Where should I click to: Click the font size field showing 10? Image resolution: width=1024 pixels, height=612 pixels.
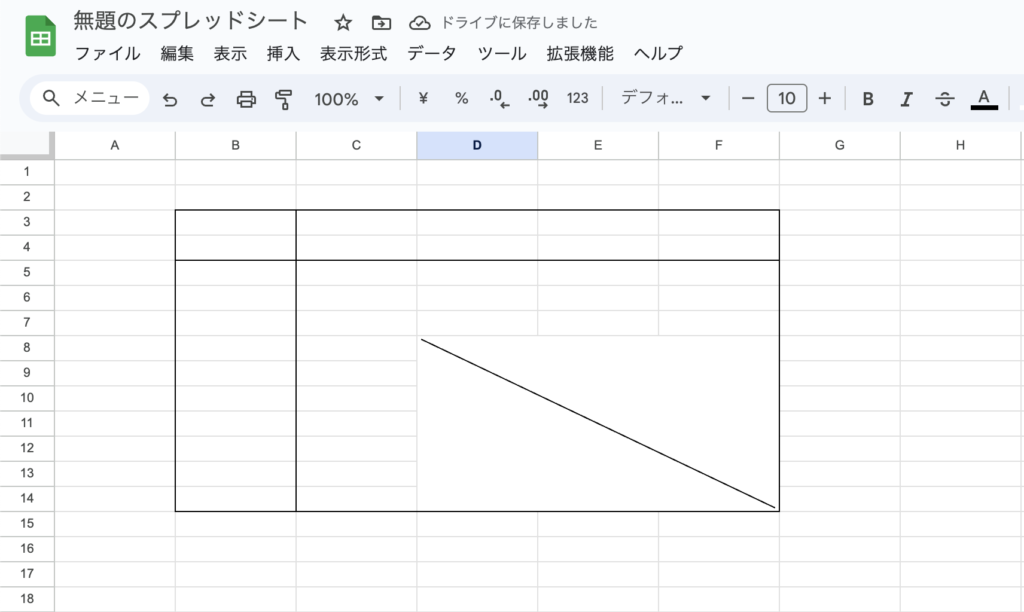tap(787, 99)
